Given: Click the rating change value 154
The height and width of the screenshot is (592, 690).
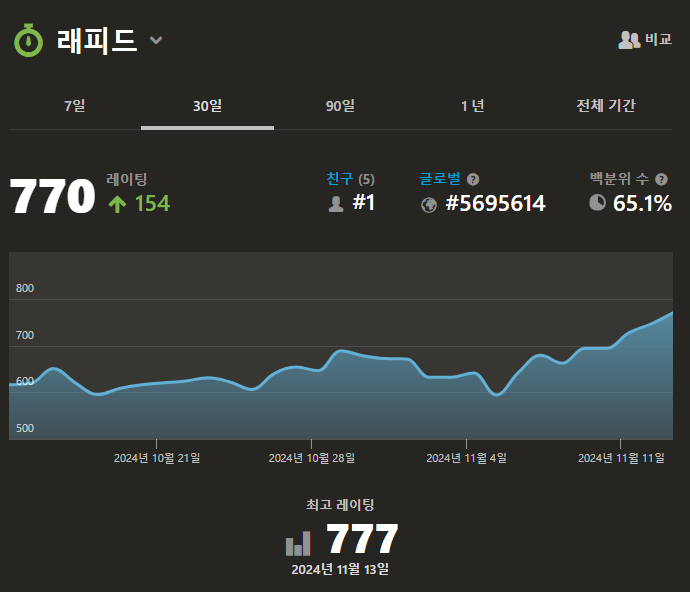Looking at the screenshot, I should [x=152, y=204].
